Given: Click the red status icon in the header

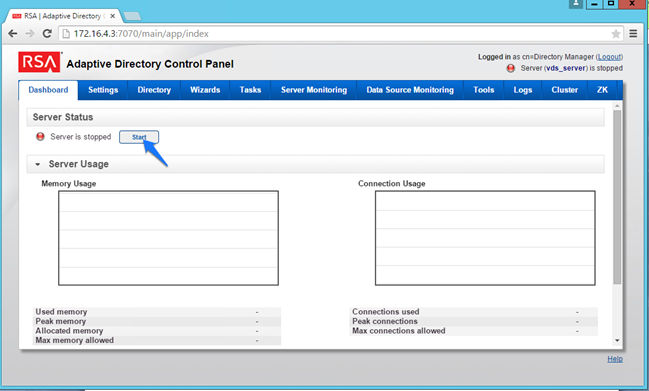Looking at the screenshot, I should tap(511, 68).
